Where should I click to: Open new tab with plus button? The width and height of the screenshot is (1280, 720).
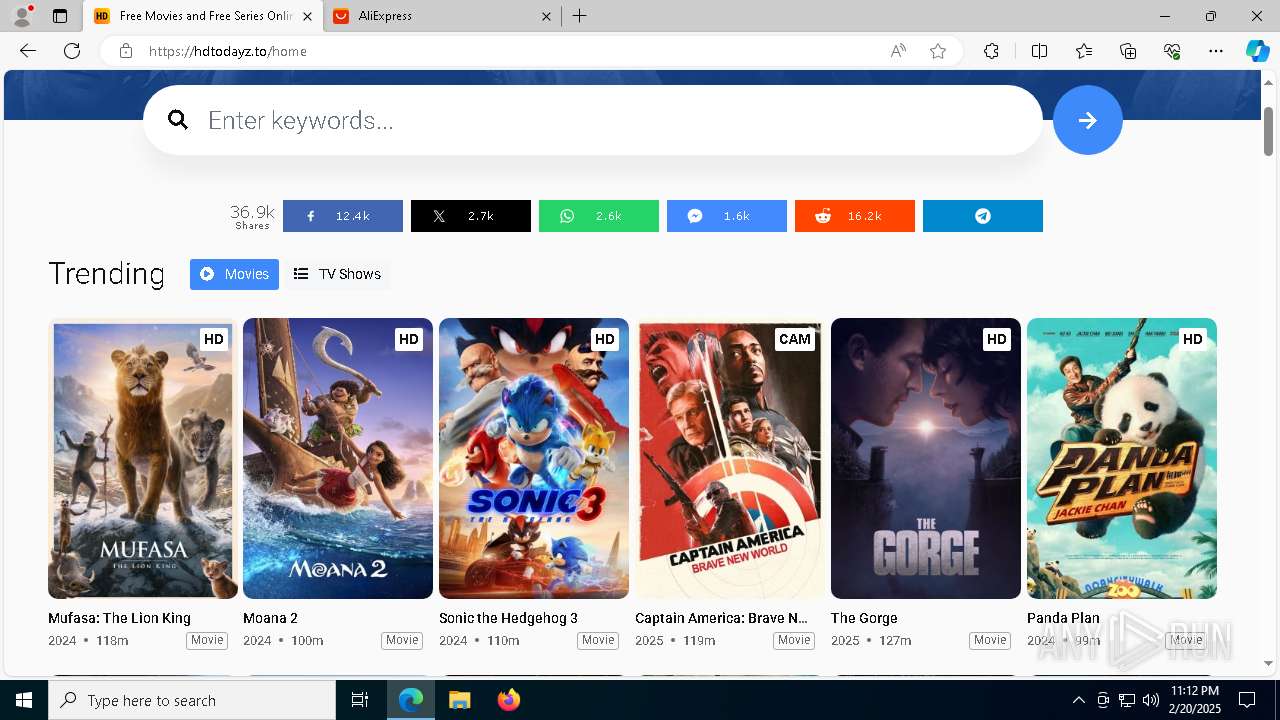(580, 16)
